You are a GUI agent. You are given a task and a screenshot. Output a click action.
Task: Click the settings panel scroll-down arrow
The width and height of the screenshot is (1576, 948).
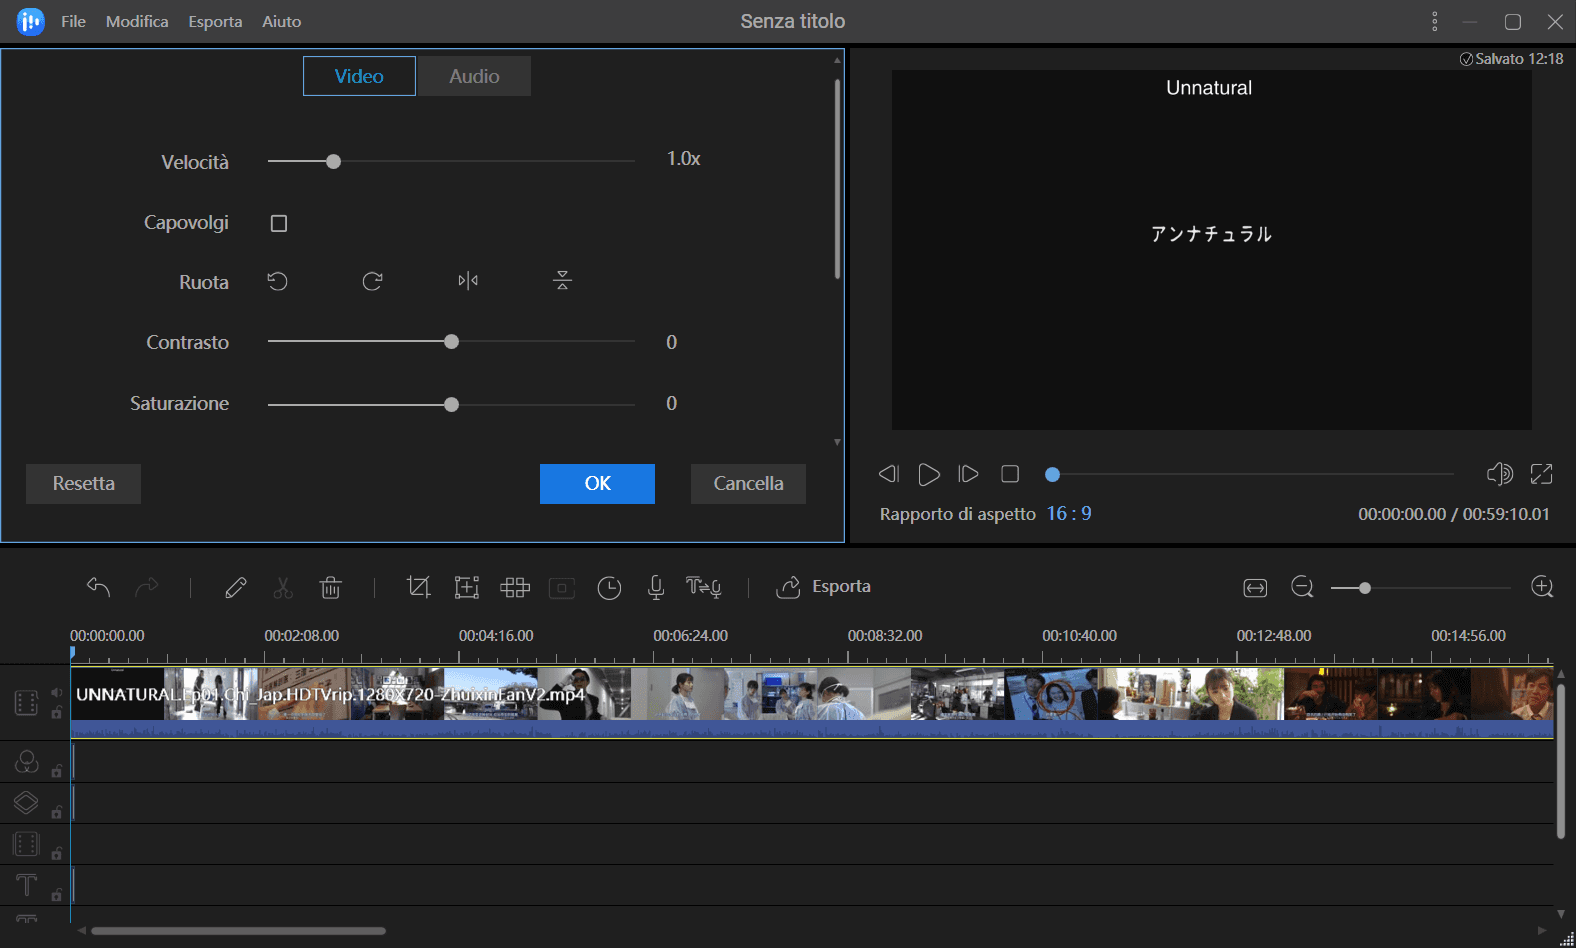pyautogui.click(x=837, y=442)
